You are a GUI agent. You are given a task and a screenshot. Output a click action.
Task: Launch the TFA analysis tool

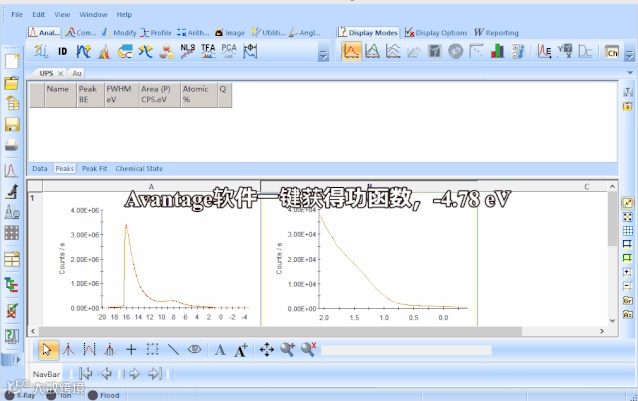pos(208,51)
